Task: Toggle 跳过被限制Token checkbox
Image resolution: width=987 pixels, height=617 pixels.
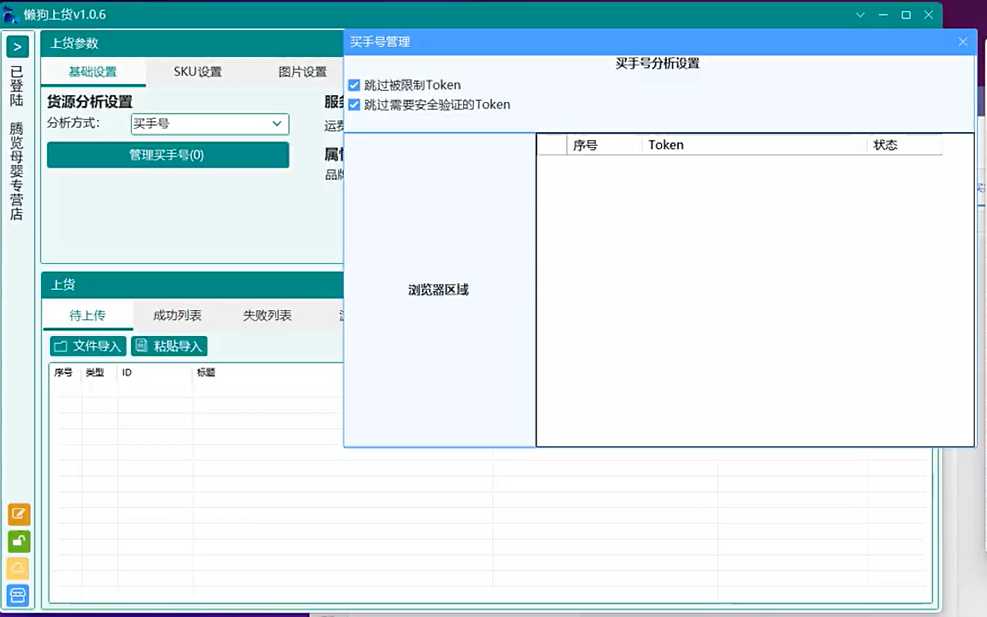Action: (354, 84)
